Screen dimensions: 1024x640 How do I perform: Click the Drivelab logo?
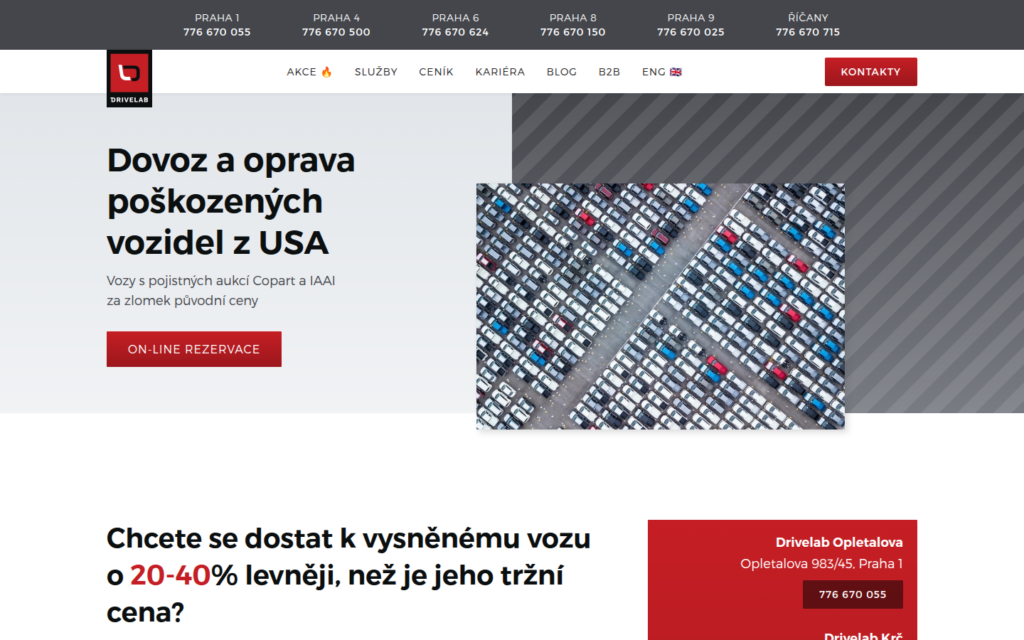[x=129, y=78]
